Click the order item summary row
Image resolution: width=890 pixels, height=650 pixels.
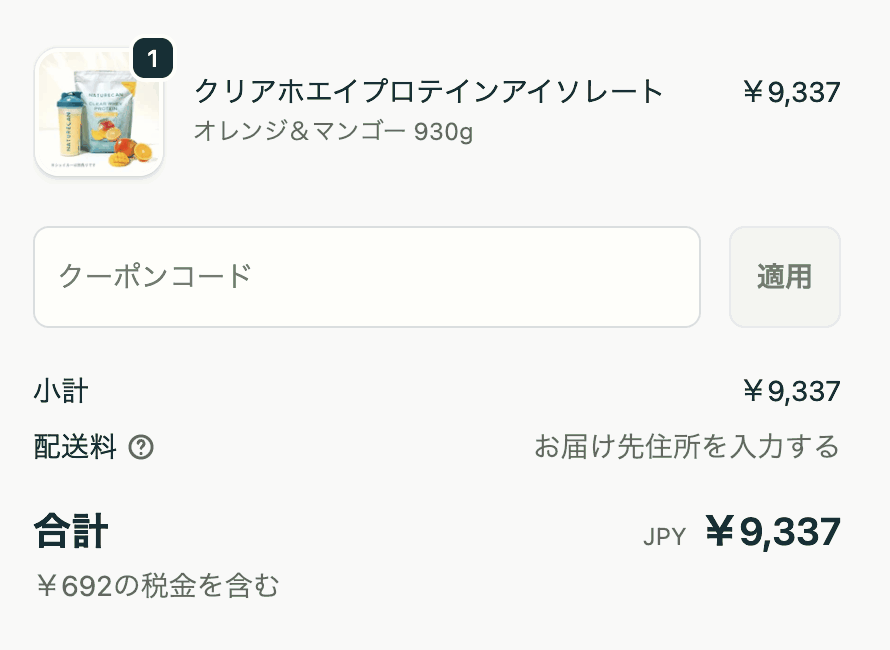pos(440,112)
